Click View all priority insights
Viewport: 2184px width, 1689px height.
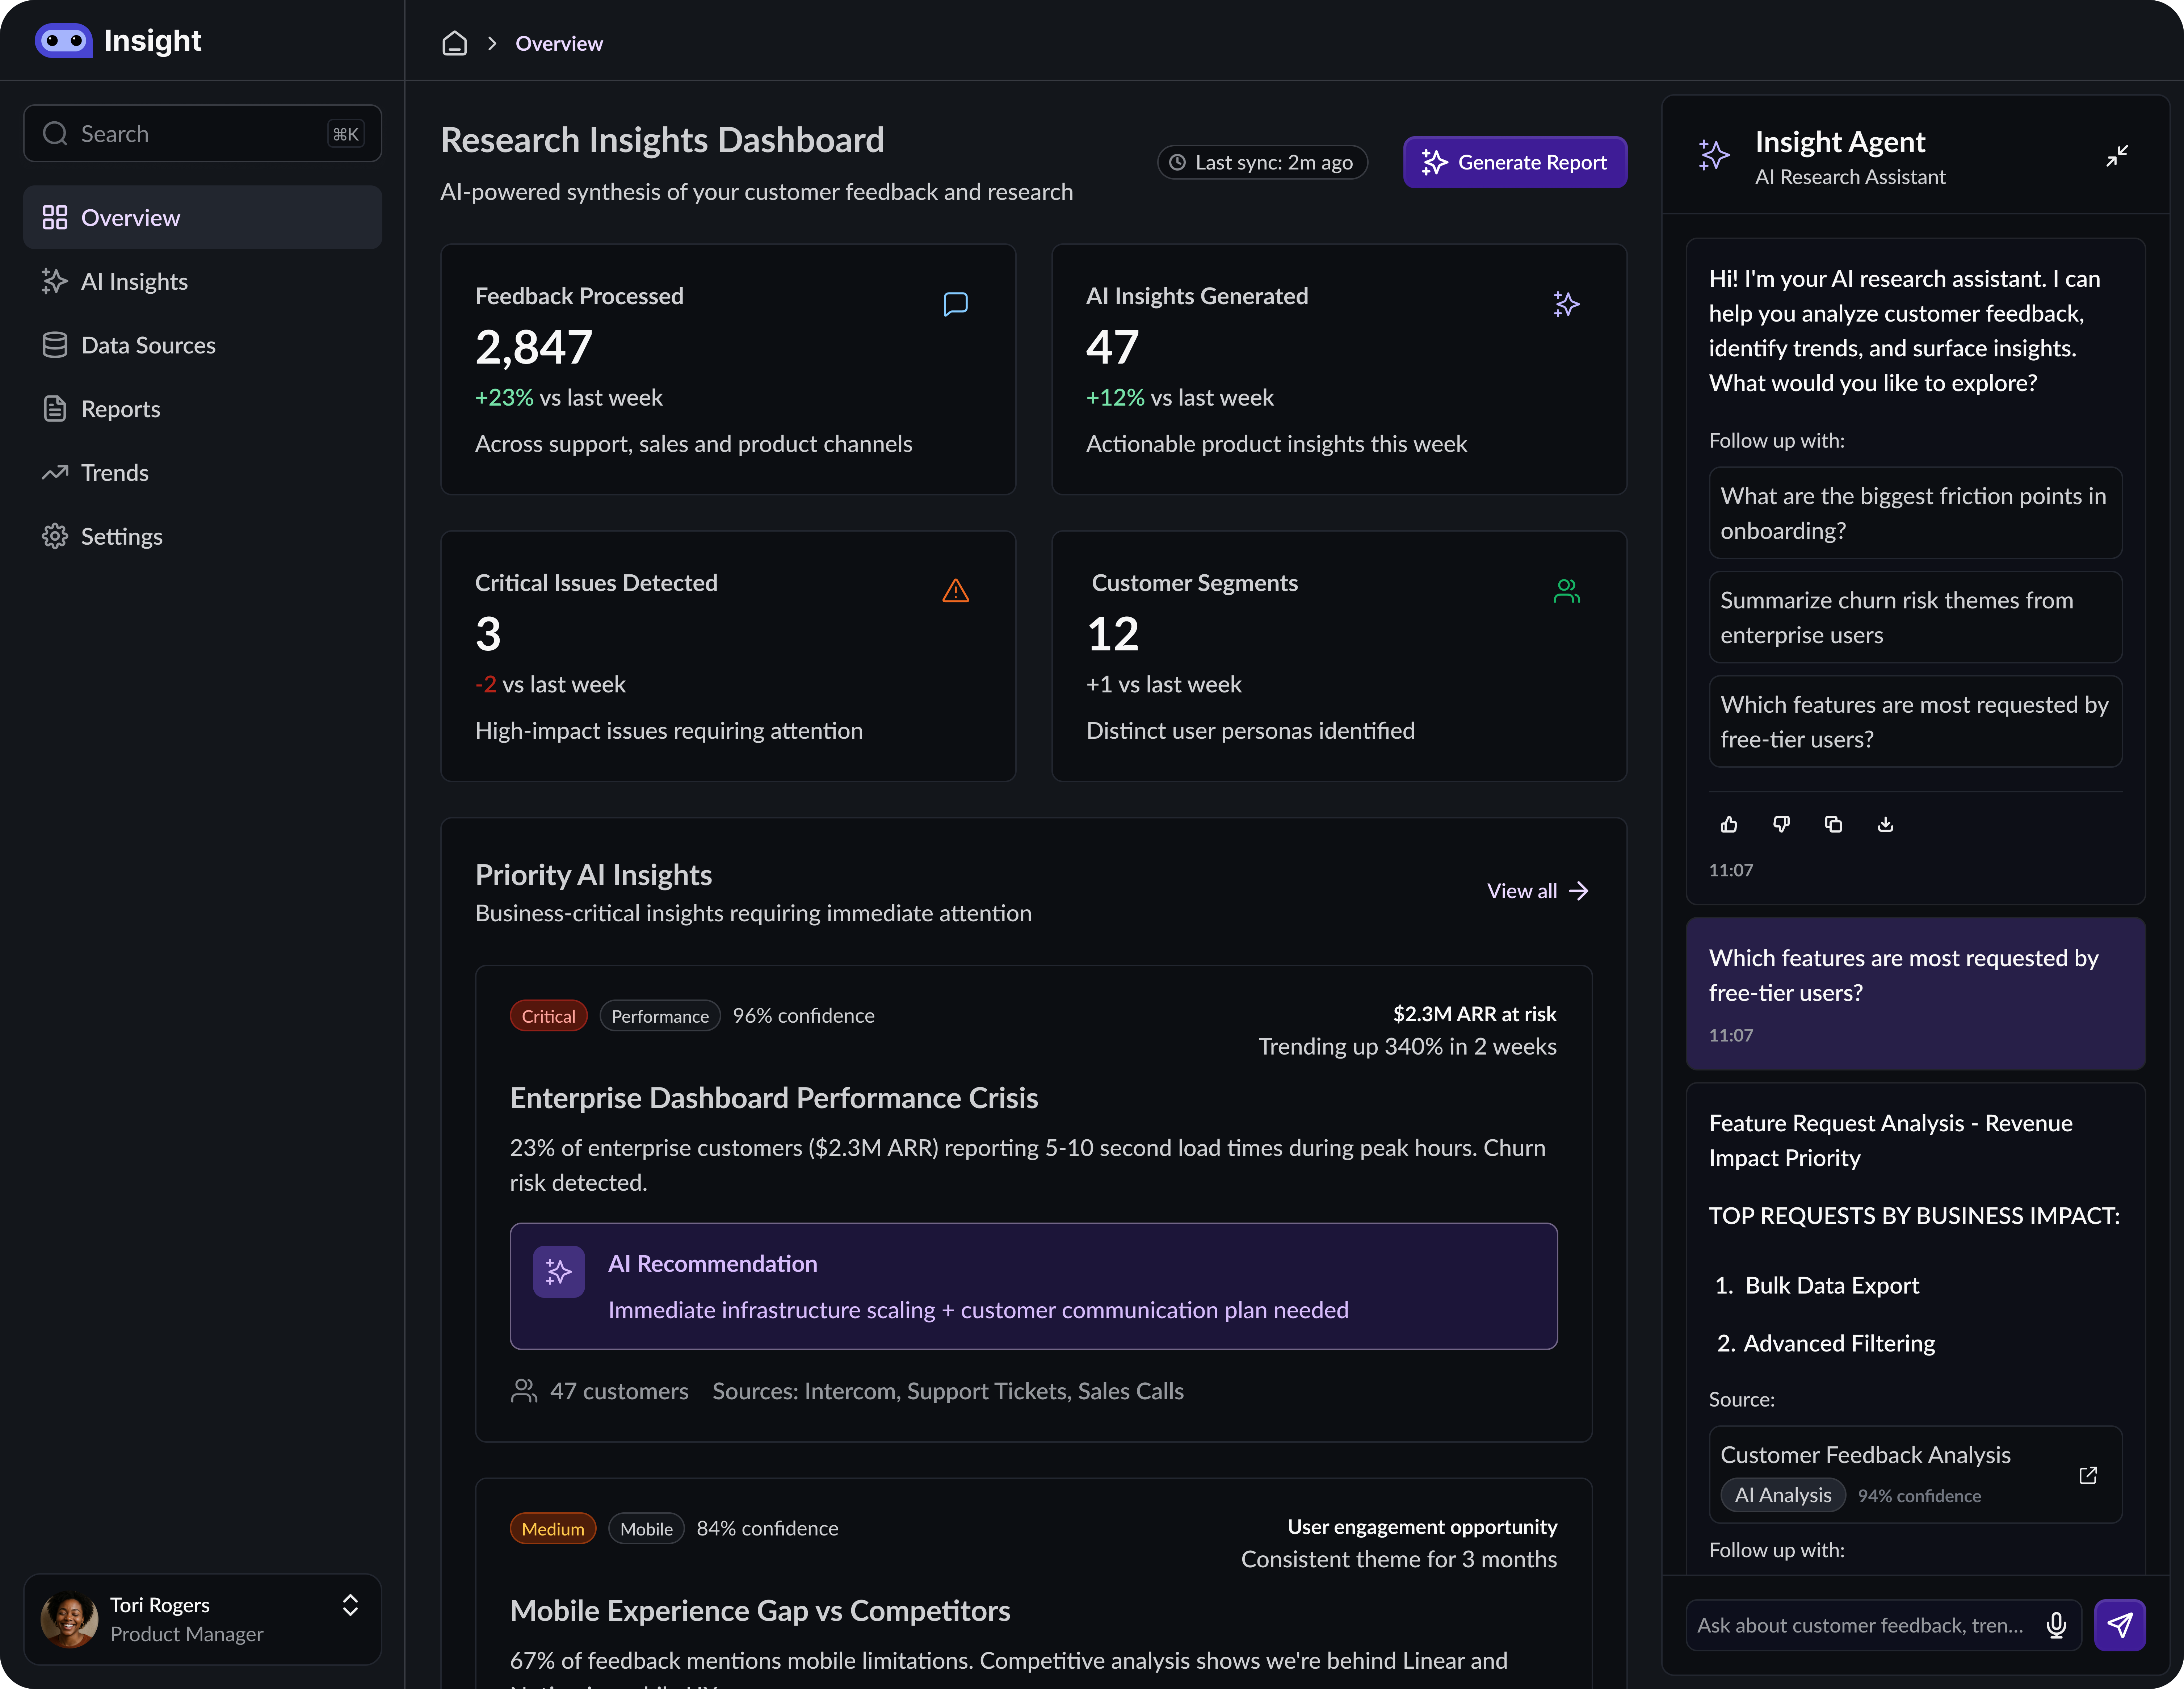[x=1537, y=891]
